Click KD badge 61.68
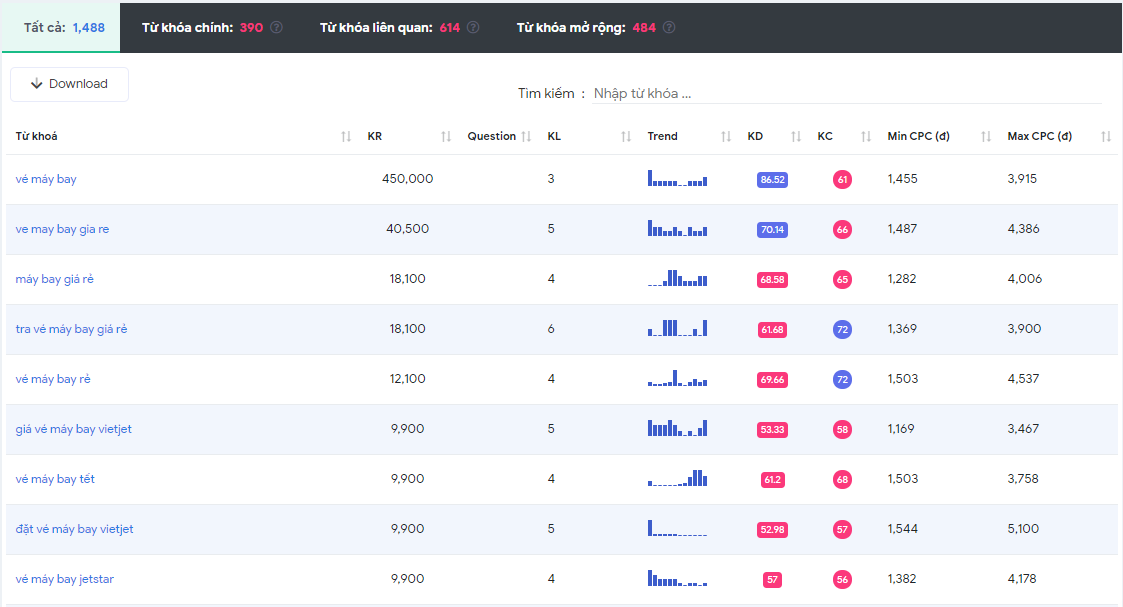 tap(772, 330)
